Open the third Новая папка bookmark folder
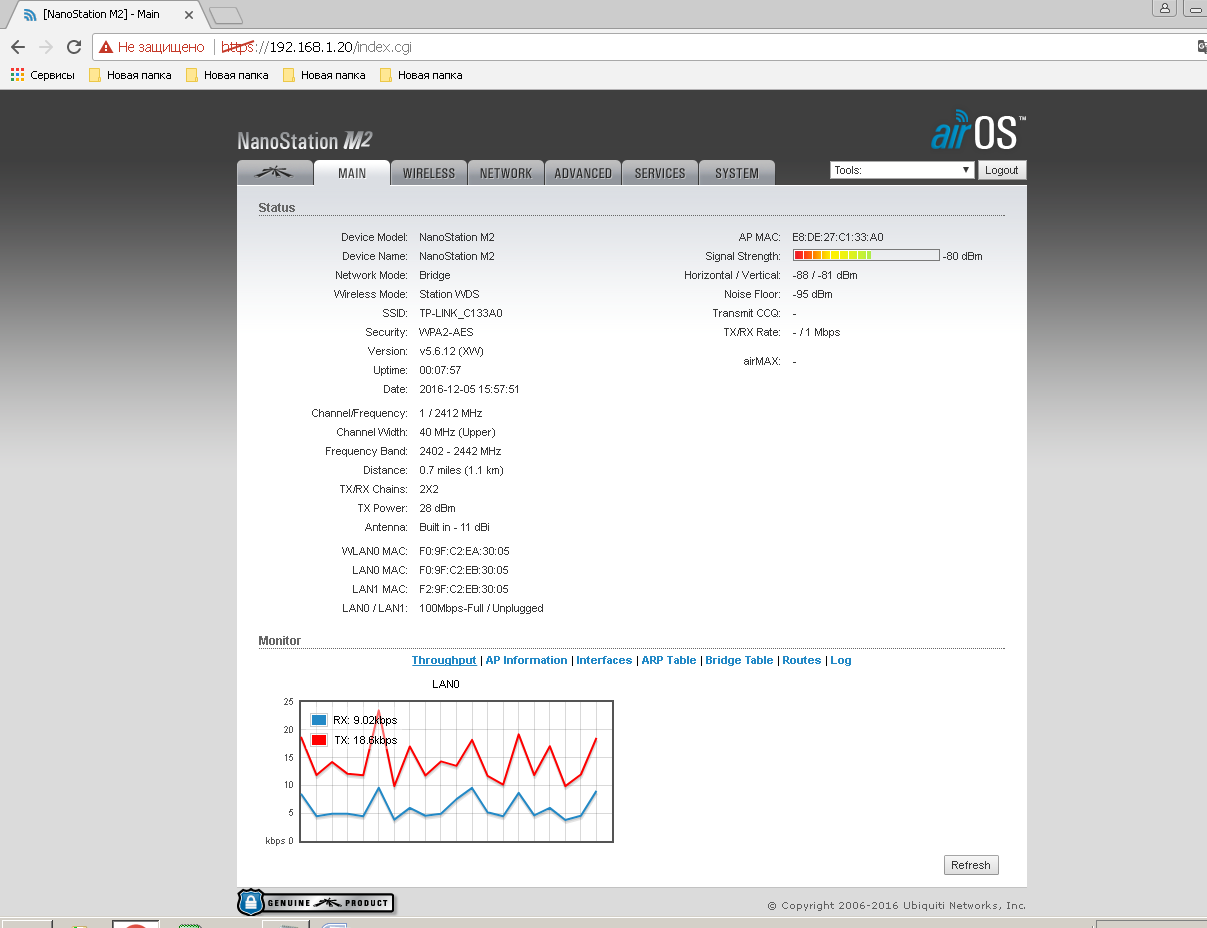Screen dimensions: 1207x928 (x=324, y=75)
